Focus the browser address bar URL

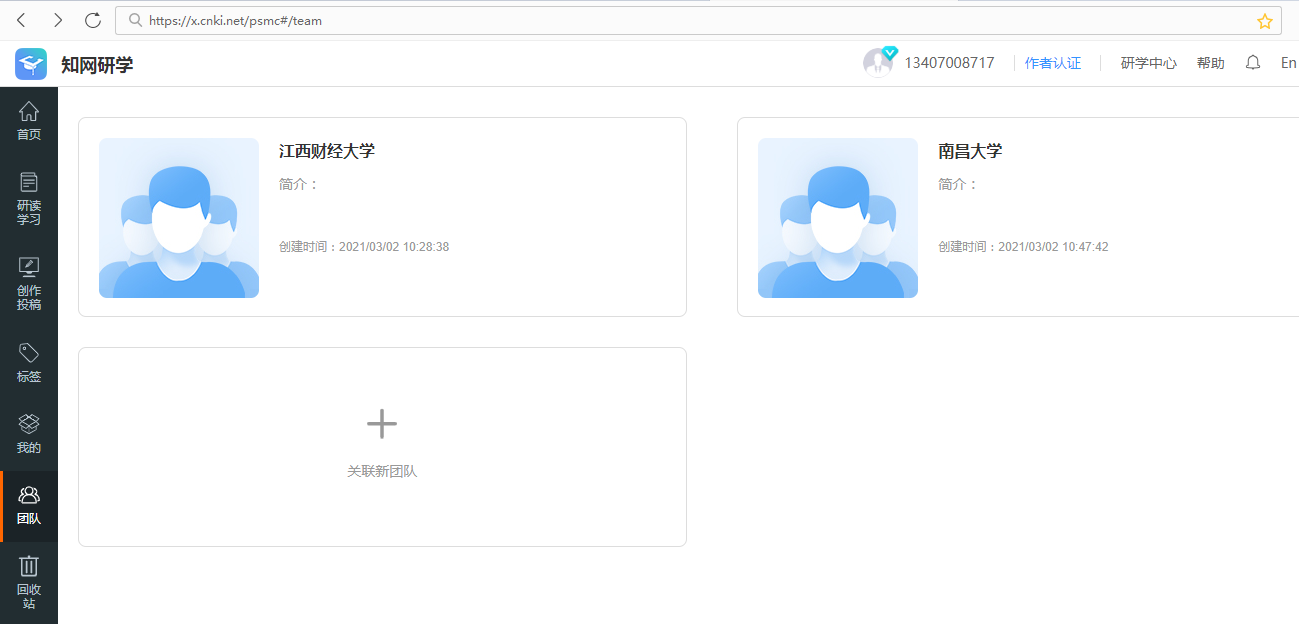point(700,20)
